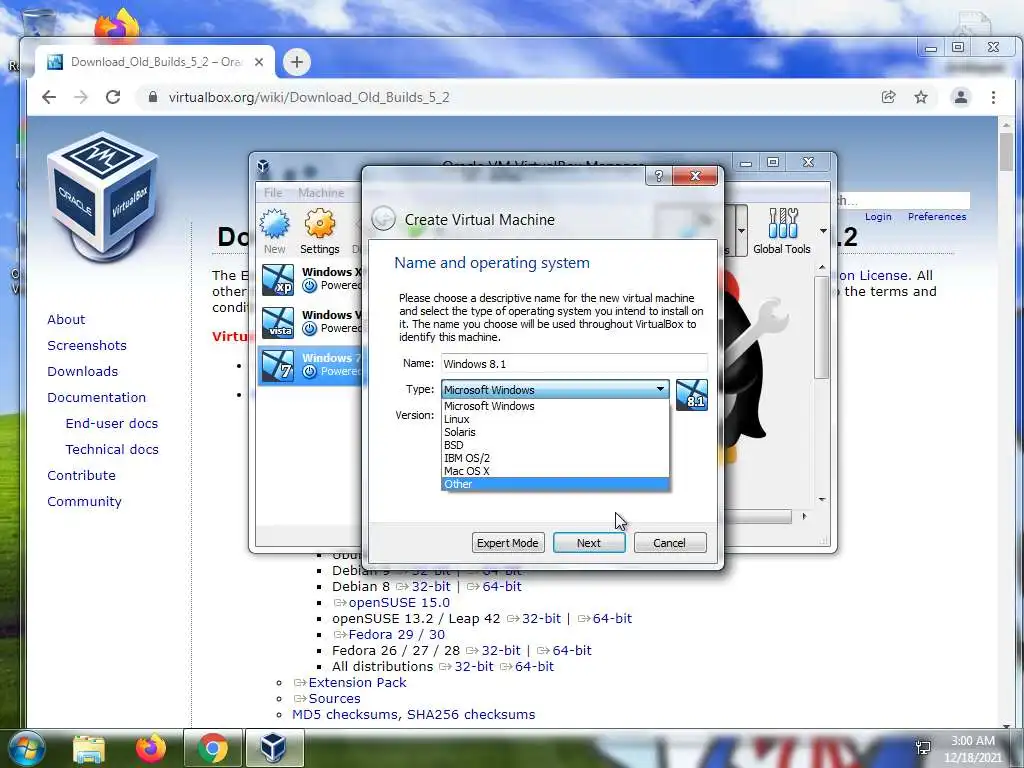
Task: Open the Windows Start button
Action: 25,748
